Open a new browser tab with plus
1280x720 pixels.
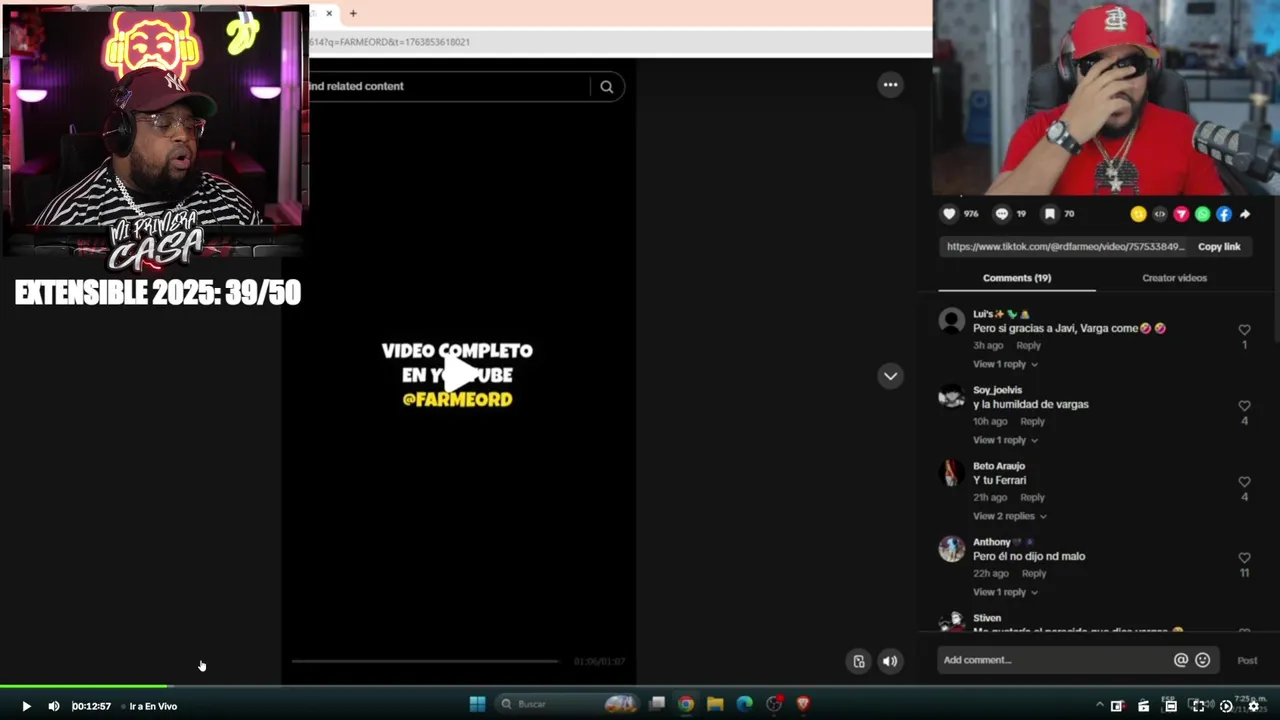[x=353, y=13]
